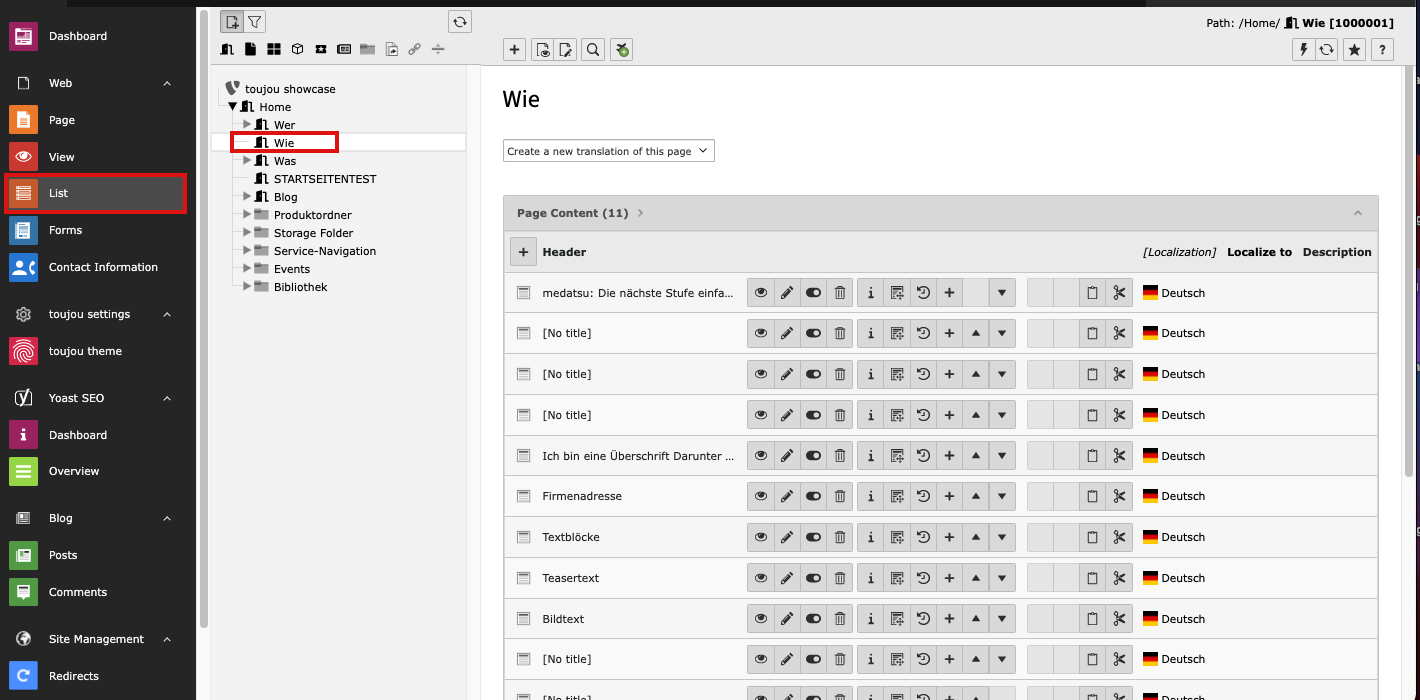Open the Redirects module in sidebar
This screenshot has width=1420, height=700.
(73, 676)
